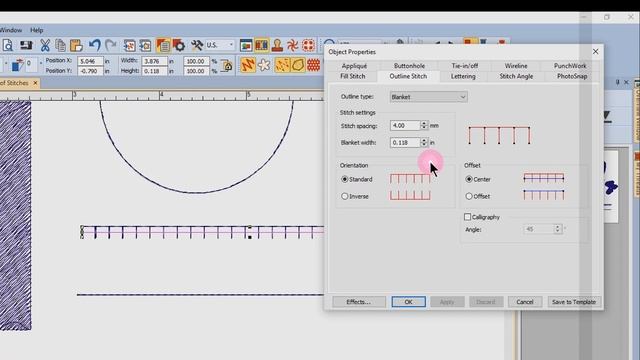
Task: Click the Apply button
Action: coord(447,302)
